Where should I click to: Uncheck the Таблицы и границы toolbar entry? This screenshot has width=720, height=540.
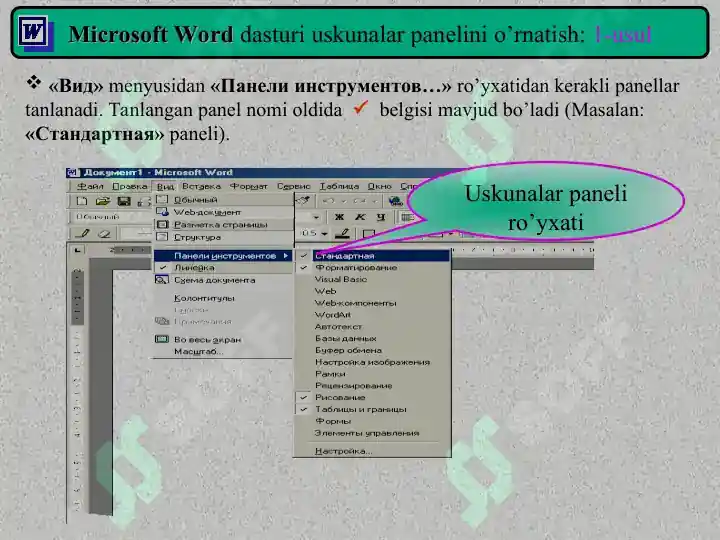pyautogui.click(x=372, y=409)
